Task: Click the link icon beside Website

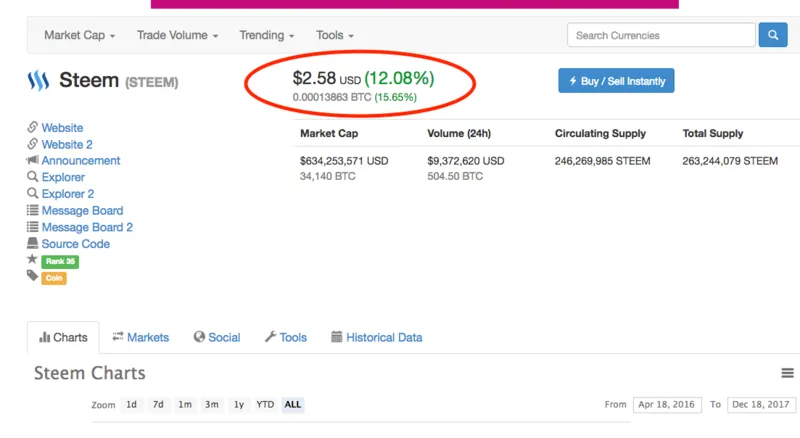Action: (33, 127)
